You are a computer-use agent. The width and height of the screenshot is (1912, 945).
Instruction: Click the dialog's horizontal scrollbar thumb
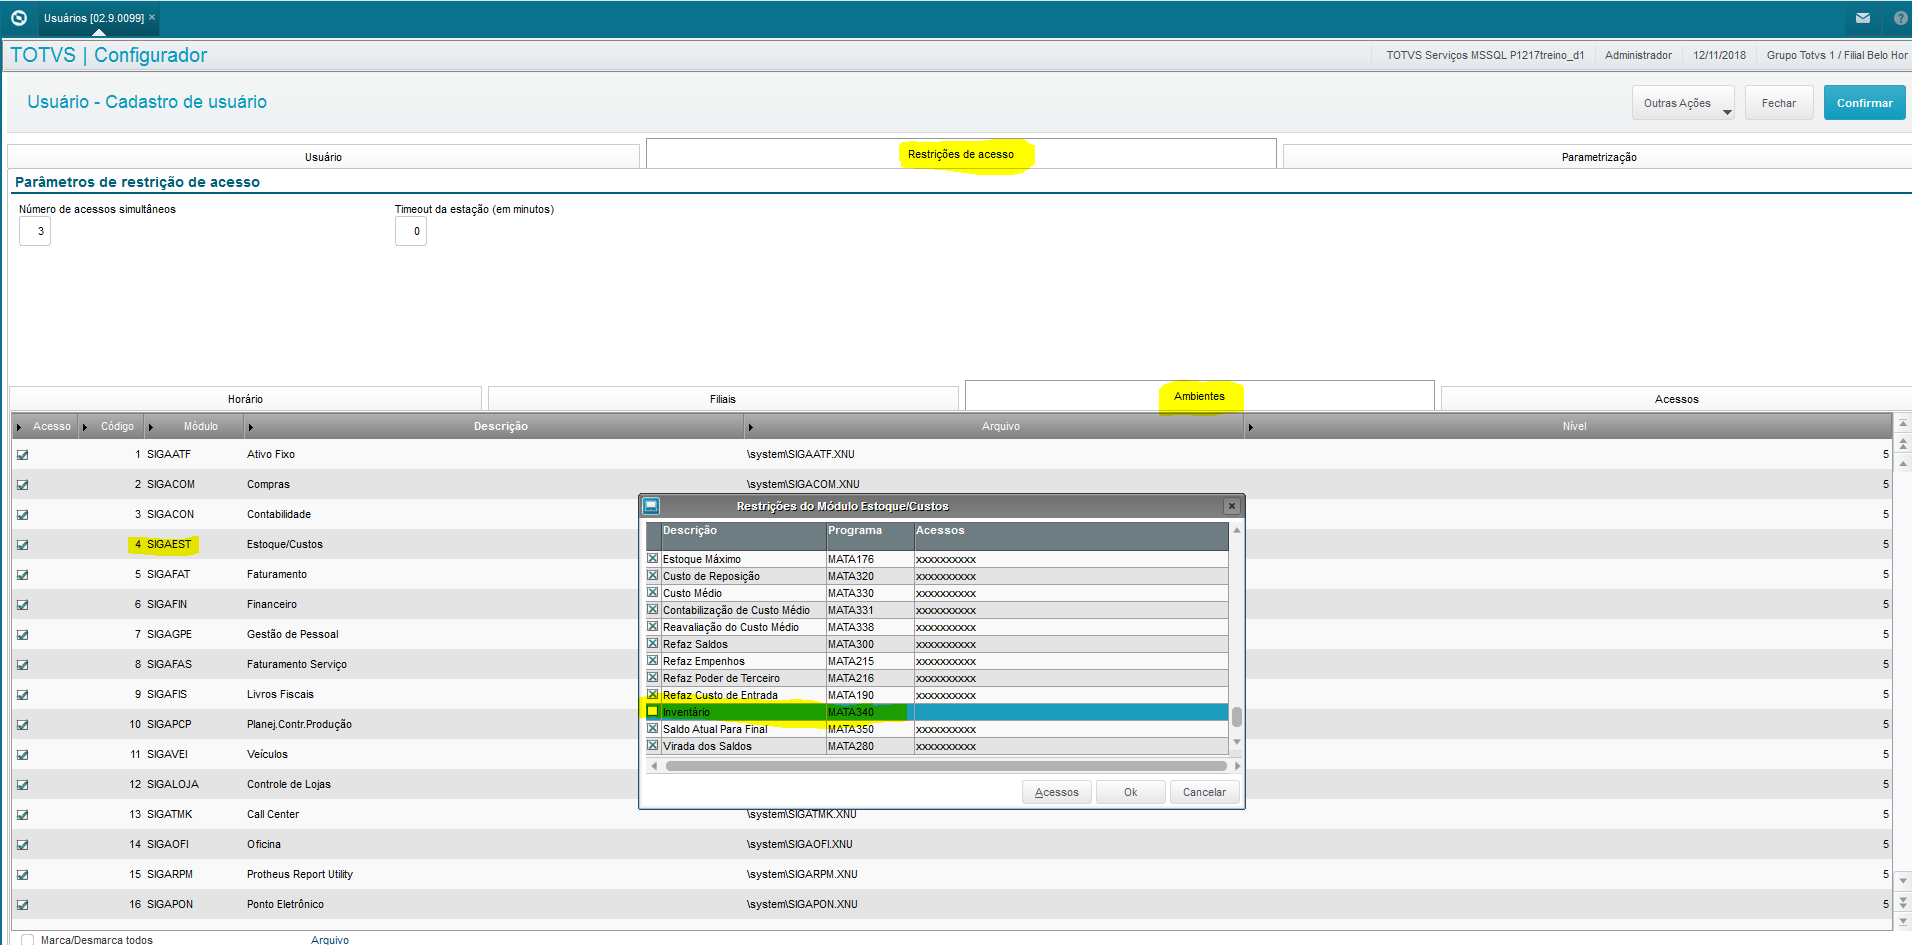pos(946,766)
